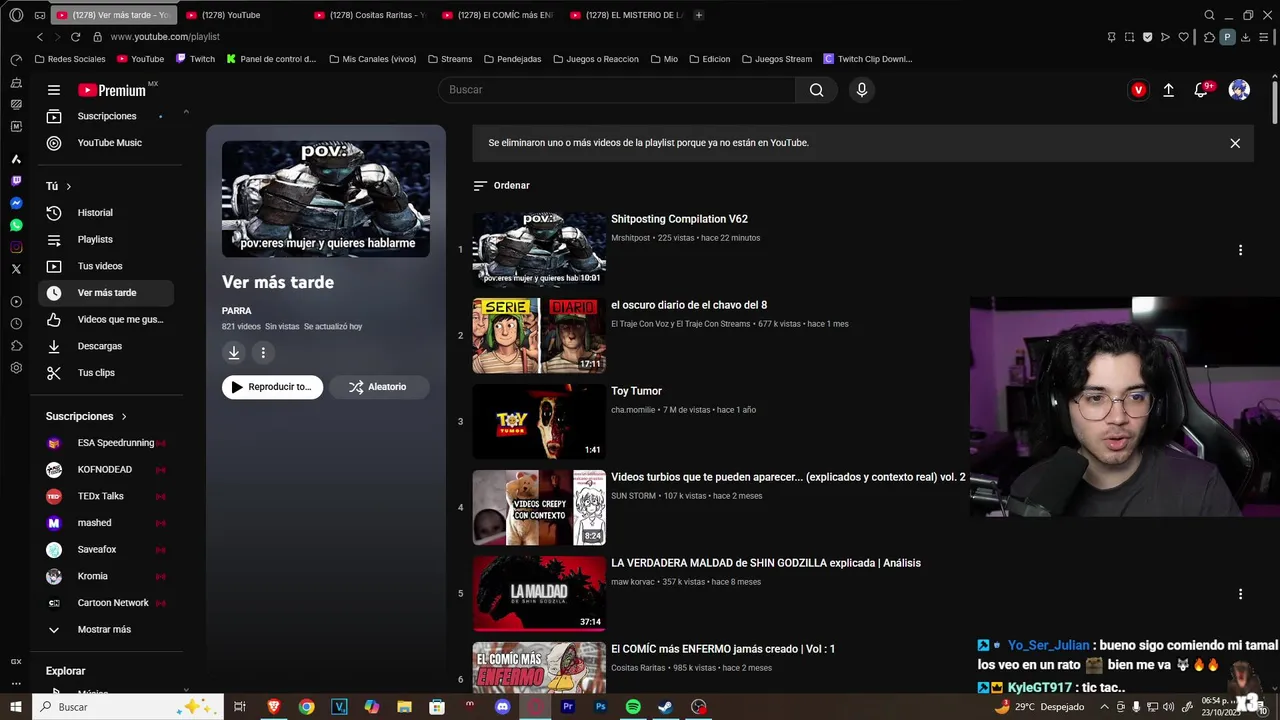This screenshot has width=1280, height=720.
Task: Click the Windows Start button
Action: 16,707
